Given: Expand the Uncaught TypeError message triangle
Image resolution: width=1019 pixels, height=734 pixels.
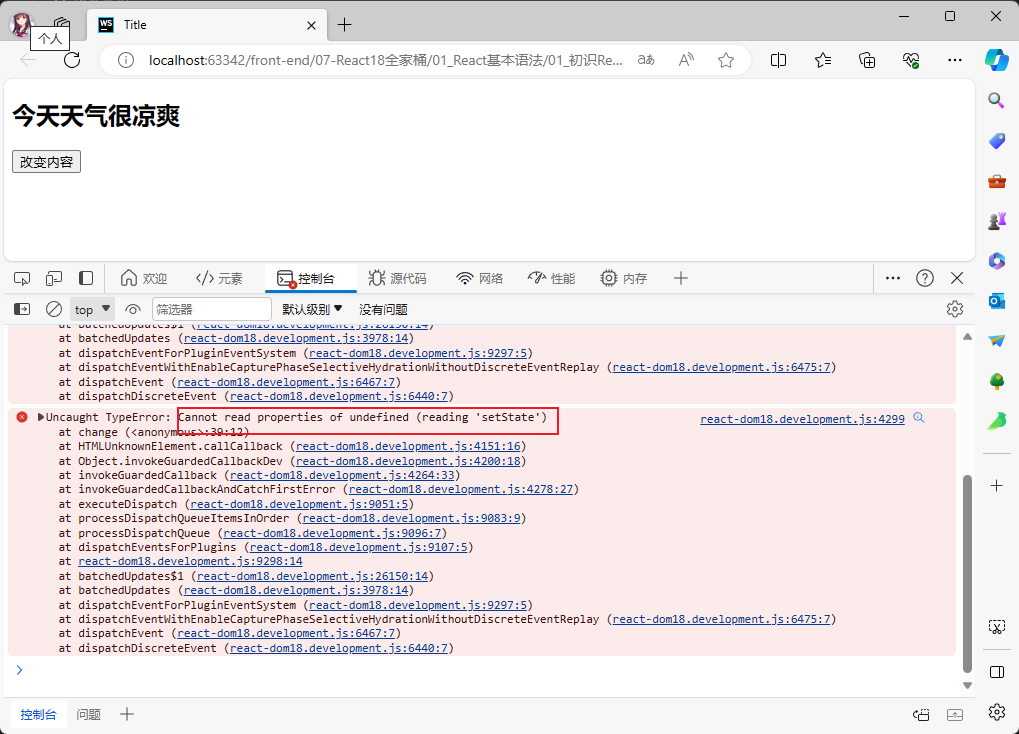Looking at the screenshot, I should pyautogui.click(x=41, y=417).
